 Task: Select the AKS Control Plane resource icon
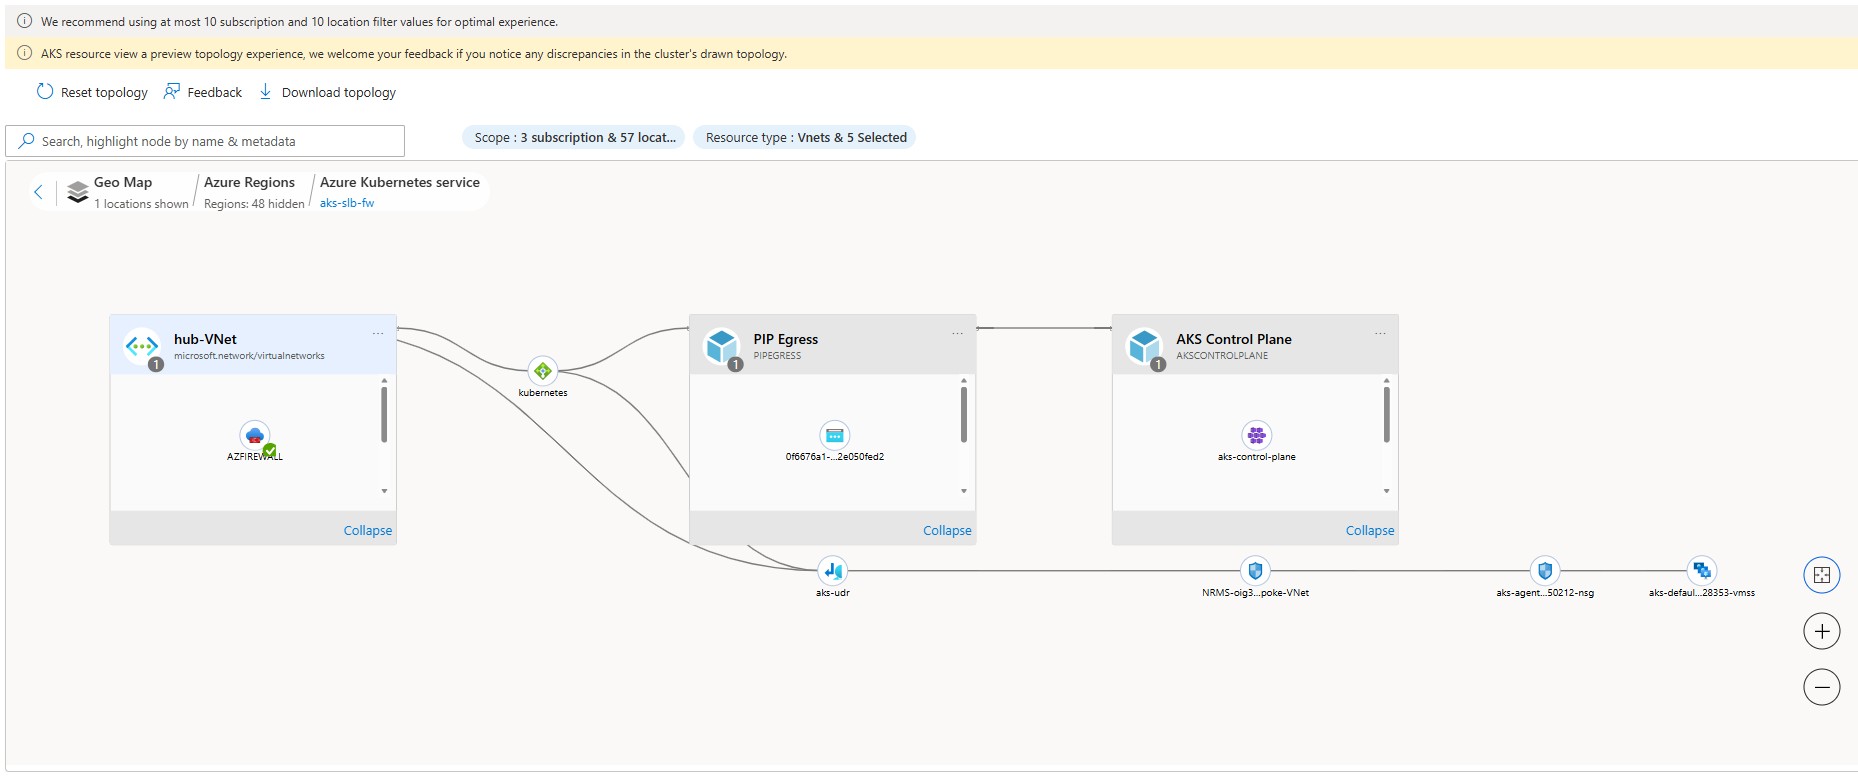click(1144, 347)
